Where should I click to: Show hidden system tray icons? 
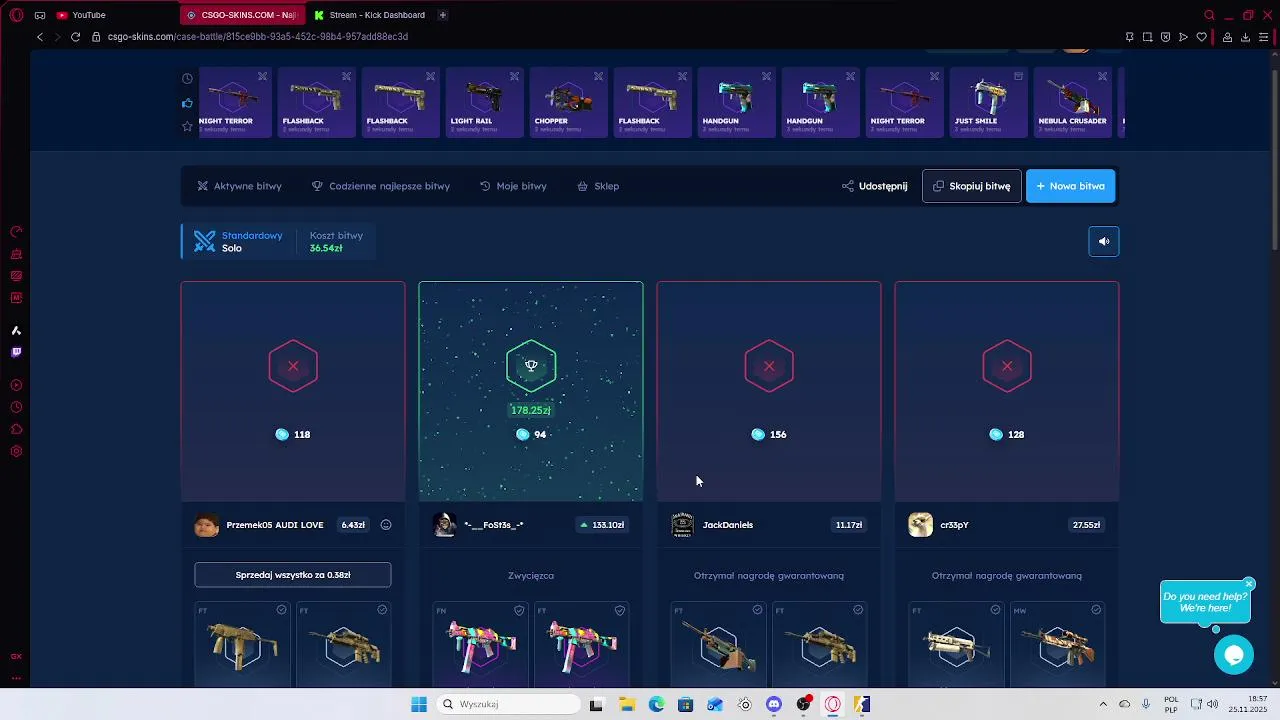(1103, 704)
